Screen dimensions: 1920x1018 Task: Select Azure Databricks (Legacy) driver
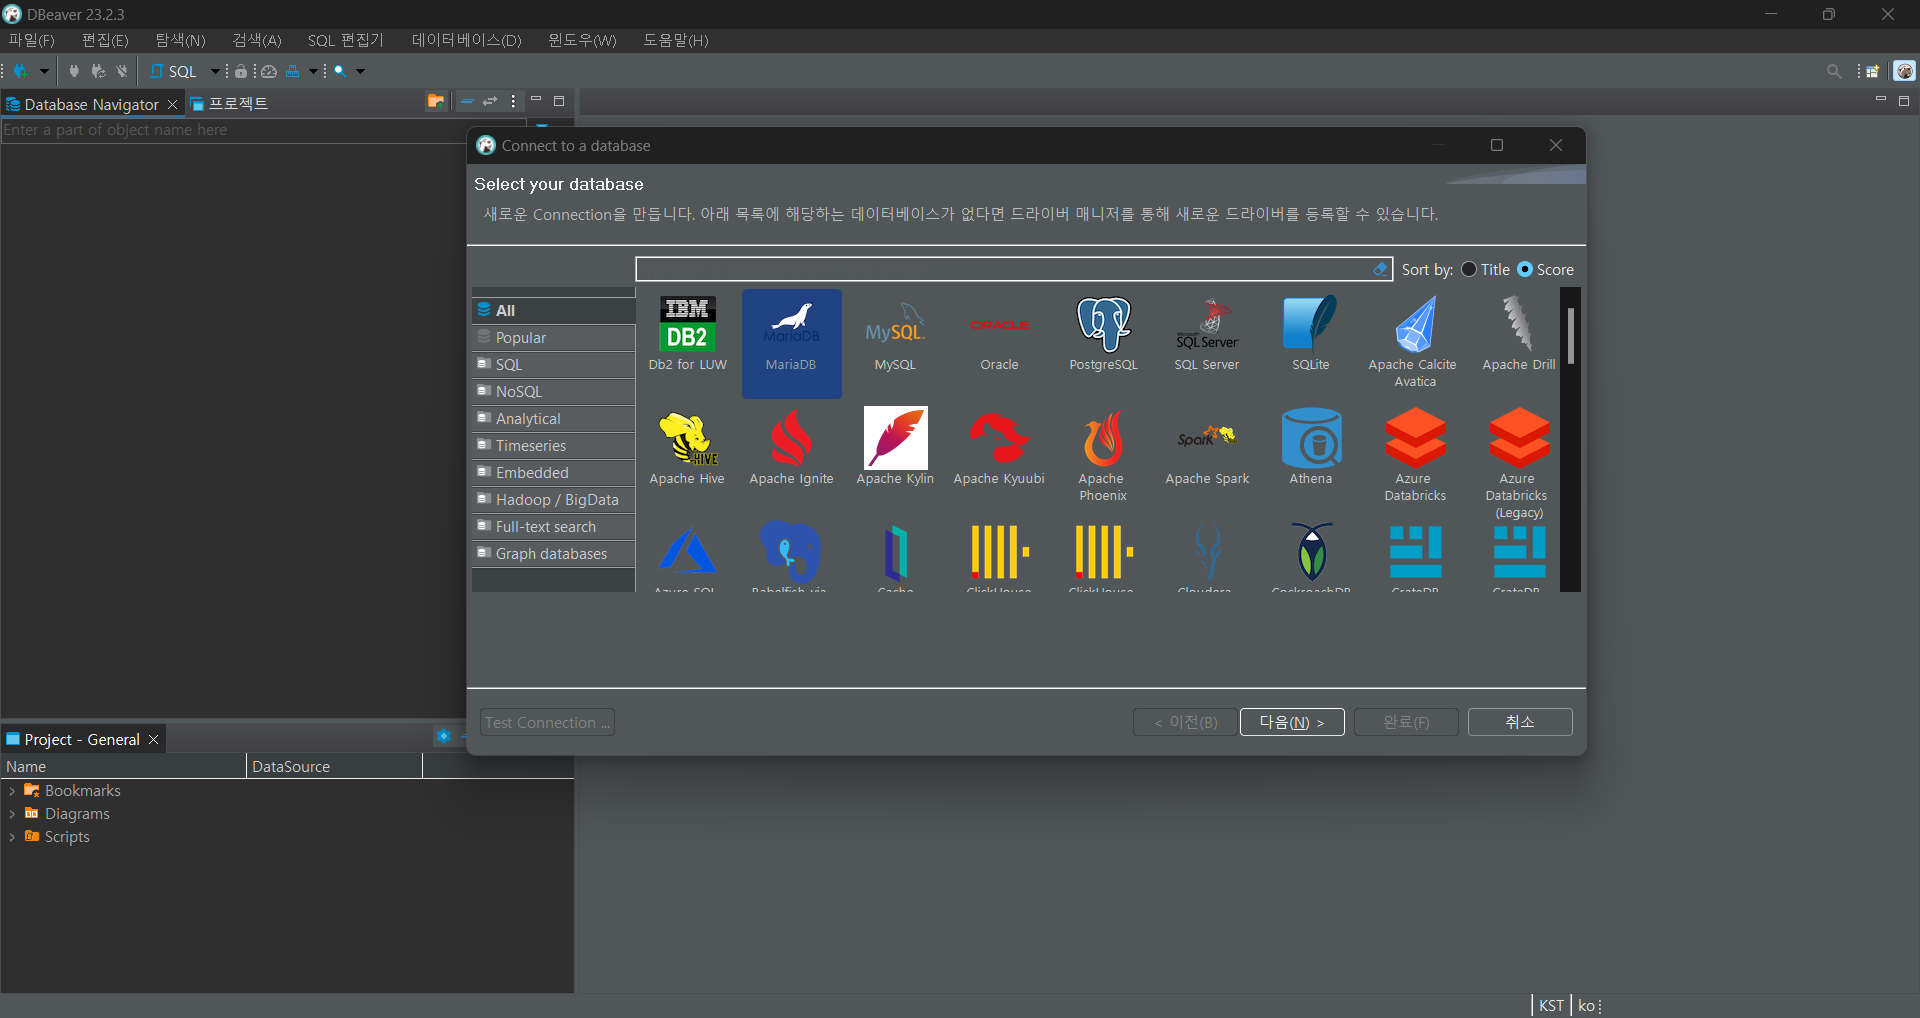coord(1518,463)
